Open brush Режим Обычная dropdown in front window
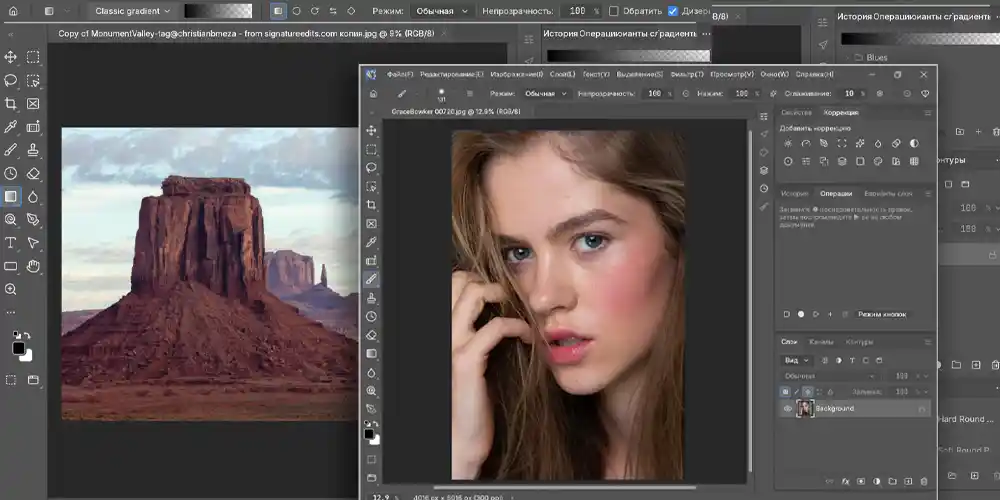Viewport: 1000px width, 500px height. pyautogui.click(x=545, y=94)
